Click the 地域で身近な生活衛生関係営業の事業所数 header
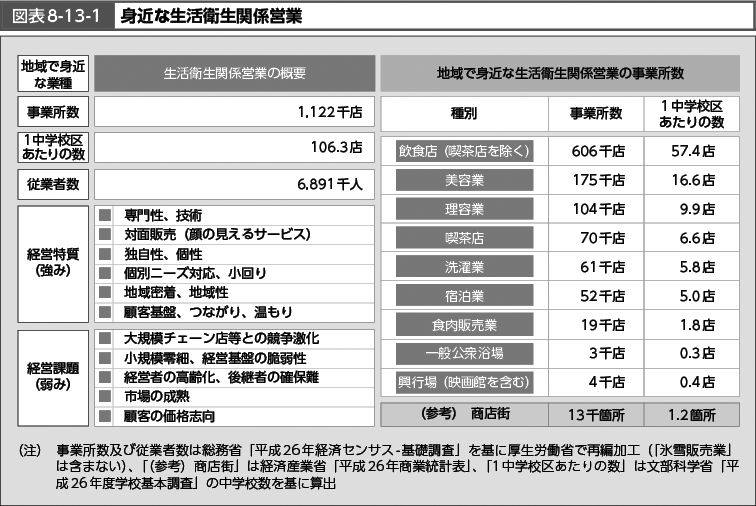Viewport: 756px width, 506px height. pos(560,74)
